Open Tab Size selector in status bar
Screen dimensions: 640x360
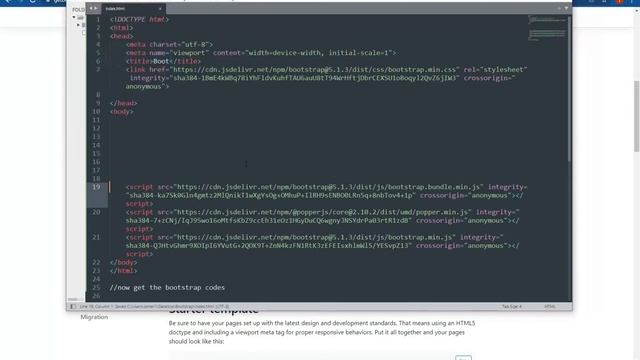511,306
